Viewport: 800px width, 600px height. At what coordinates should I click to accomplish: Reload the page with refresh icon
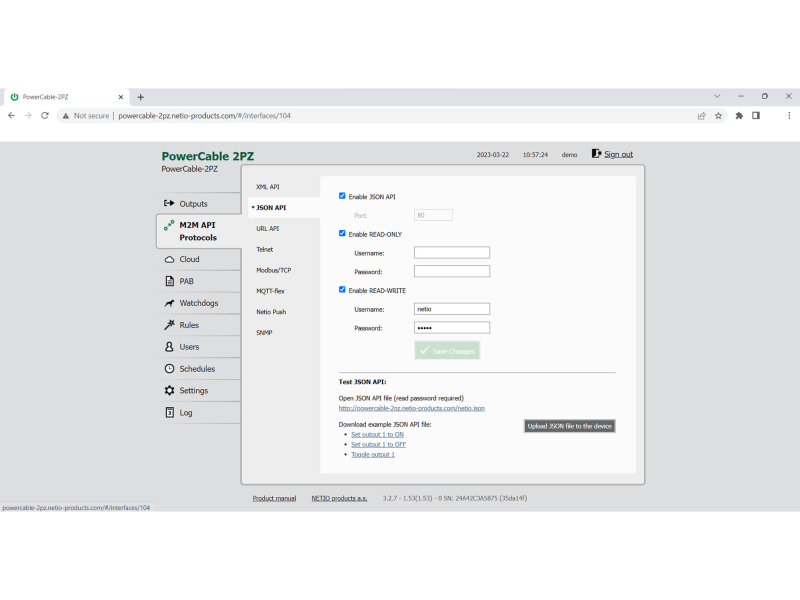click(x=45, y=116)
